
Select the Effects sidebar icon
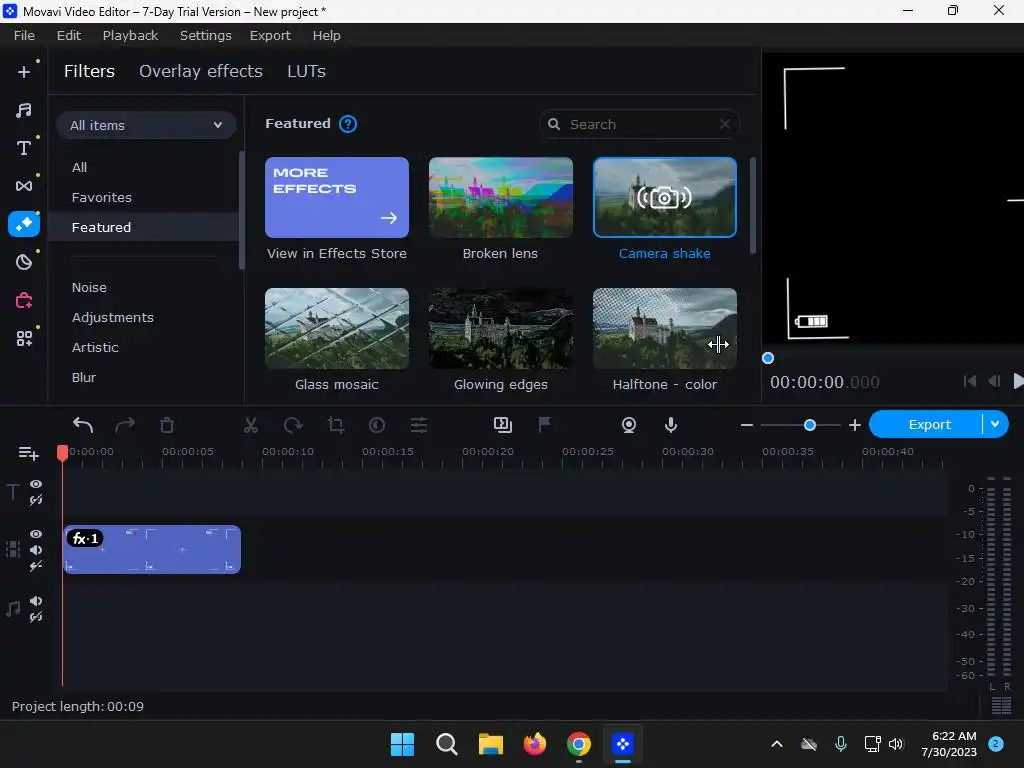(x=24, y=224)
